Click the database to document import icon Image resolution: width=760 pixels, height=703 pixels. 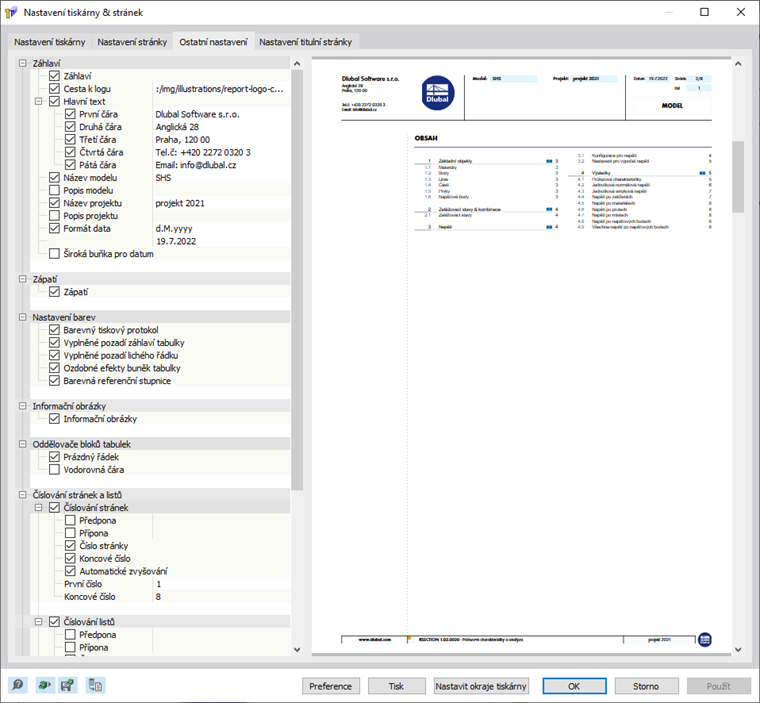click(95, 685)
